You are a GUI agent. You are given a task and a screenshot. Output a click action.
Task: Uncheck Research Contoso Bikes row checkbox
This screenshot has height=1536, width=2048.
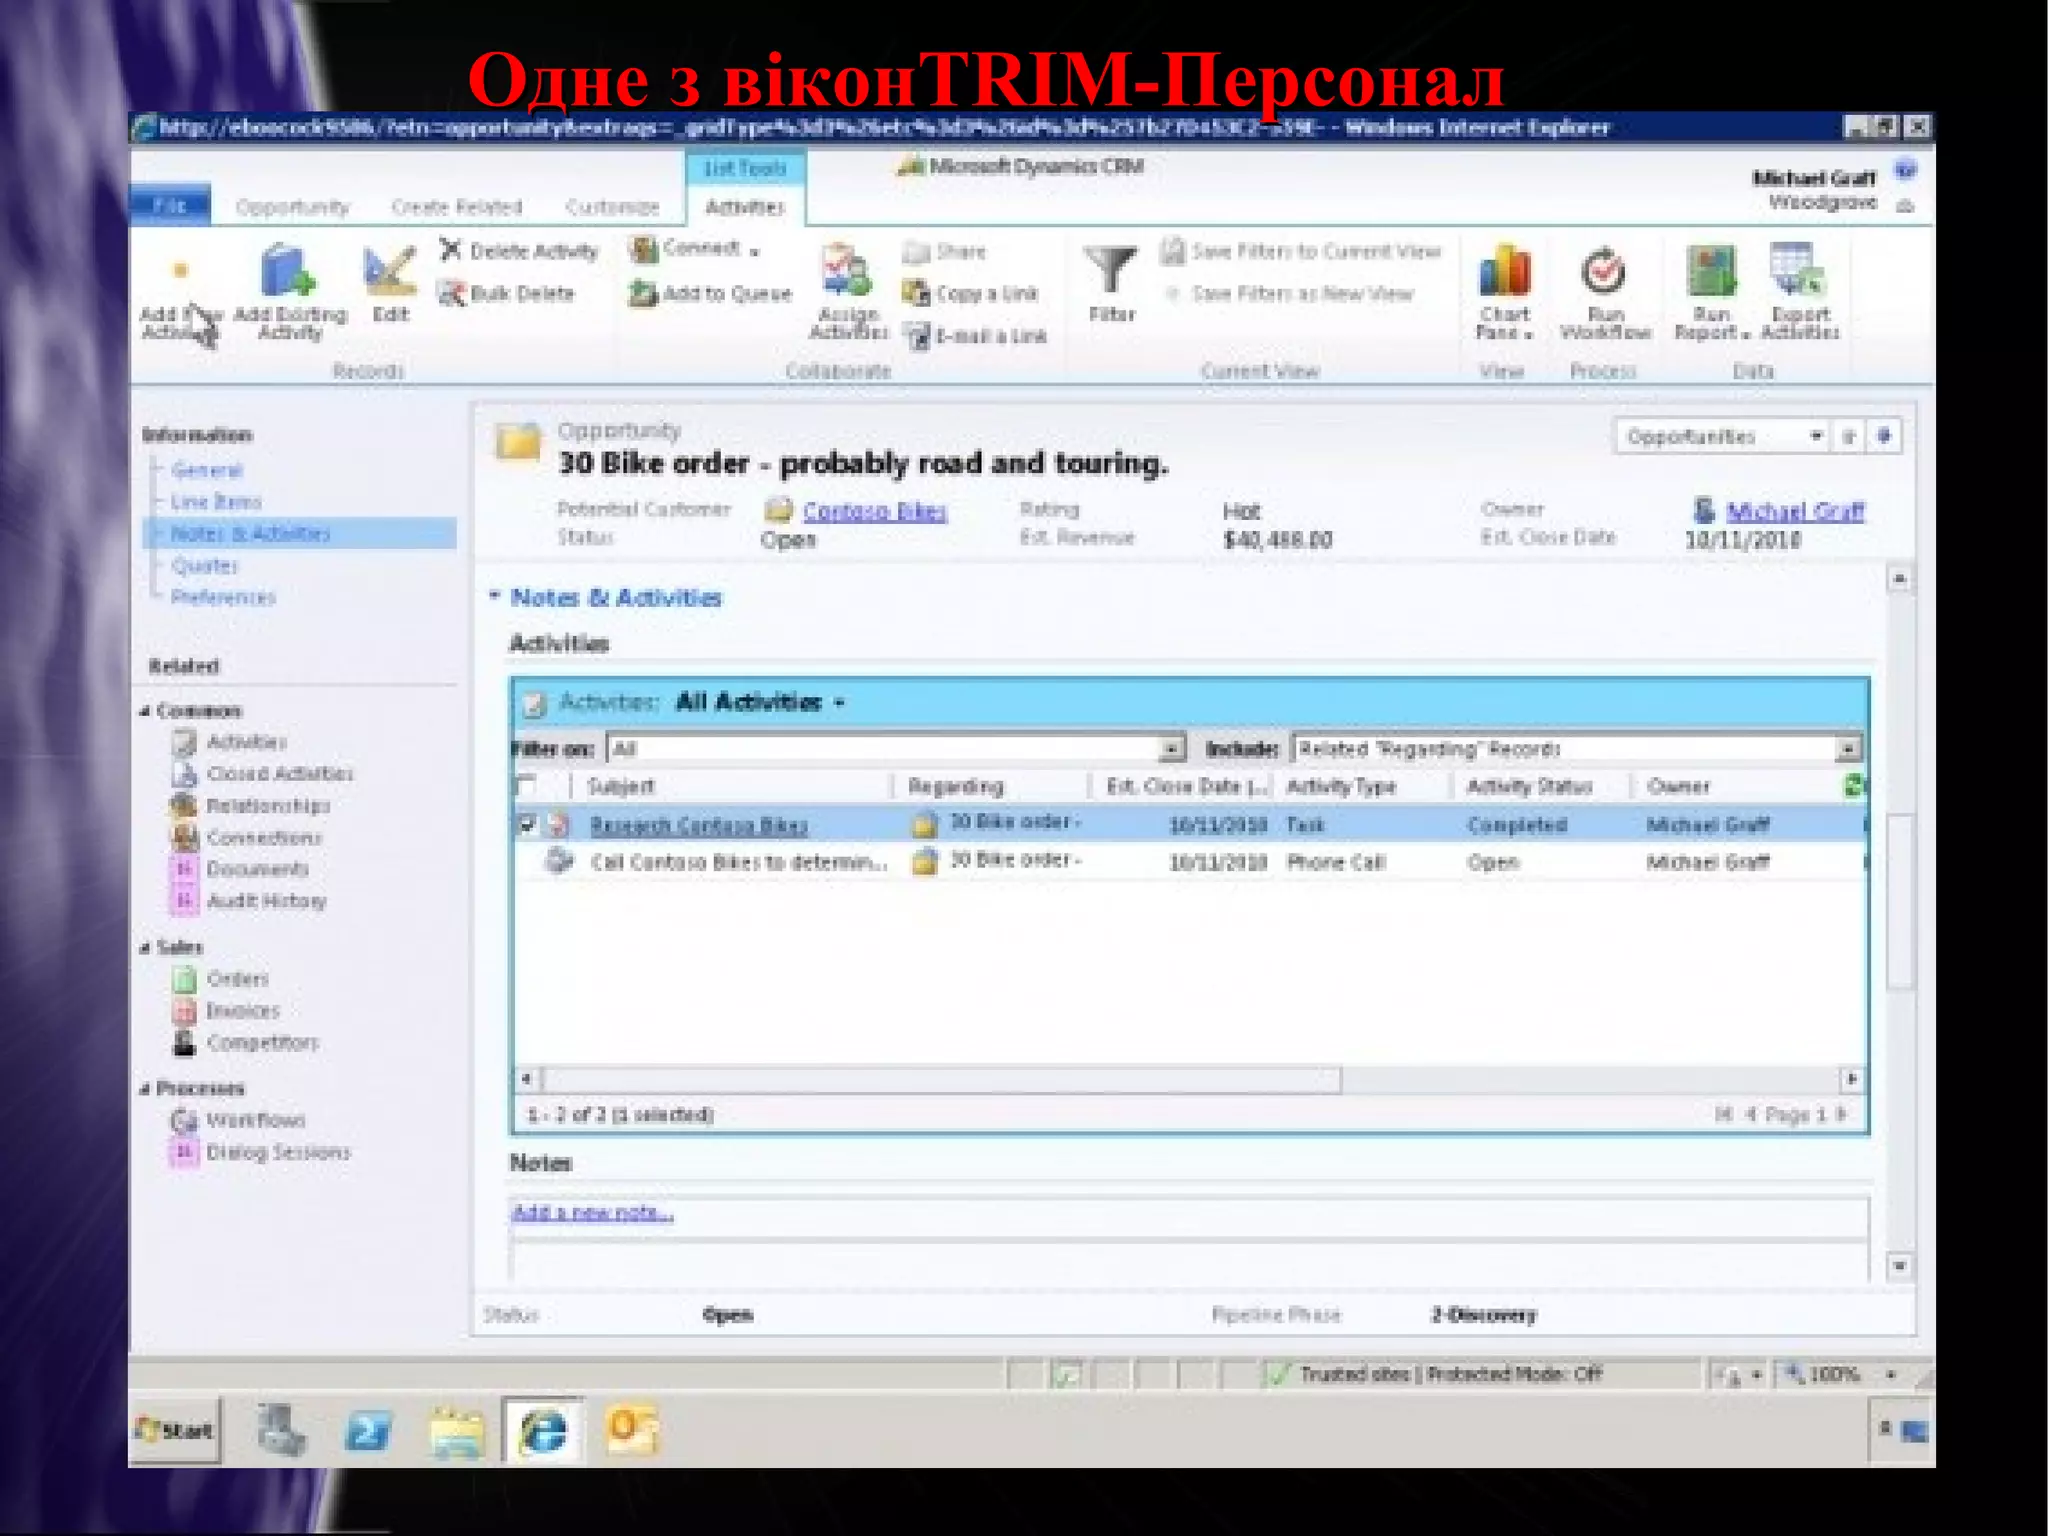click(x=527, y=824)
